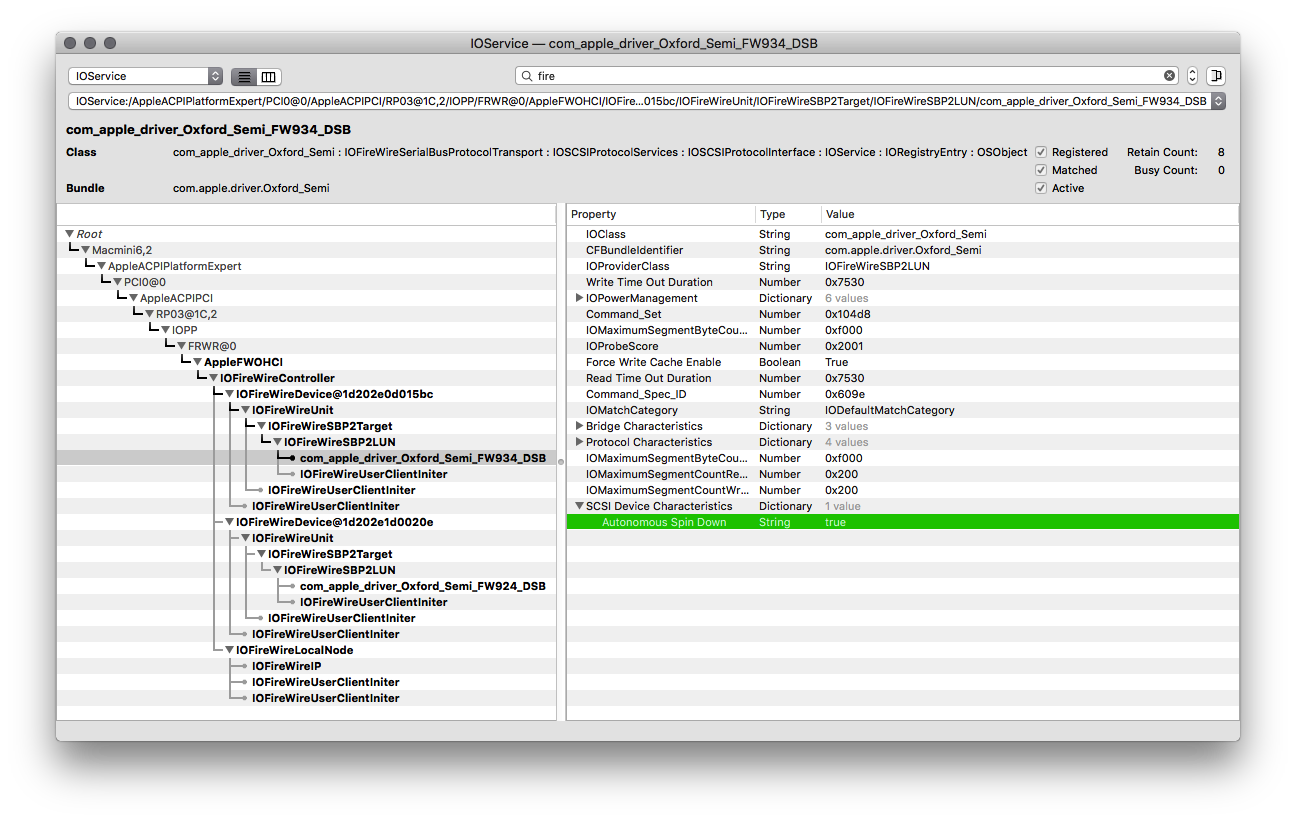Collapse the AppleFWOHCI node
This screenshot has width=1296, height=821.
198,362
